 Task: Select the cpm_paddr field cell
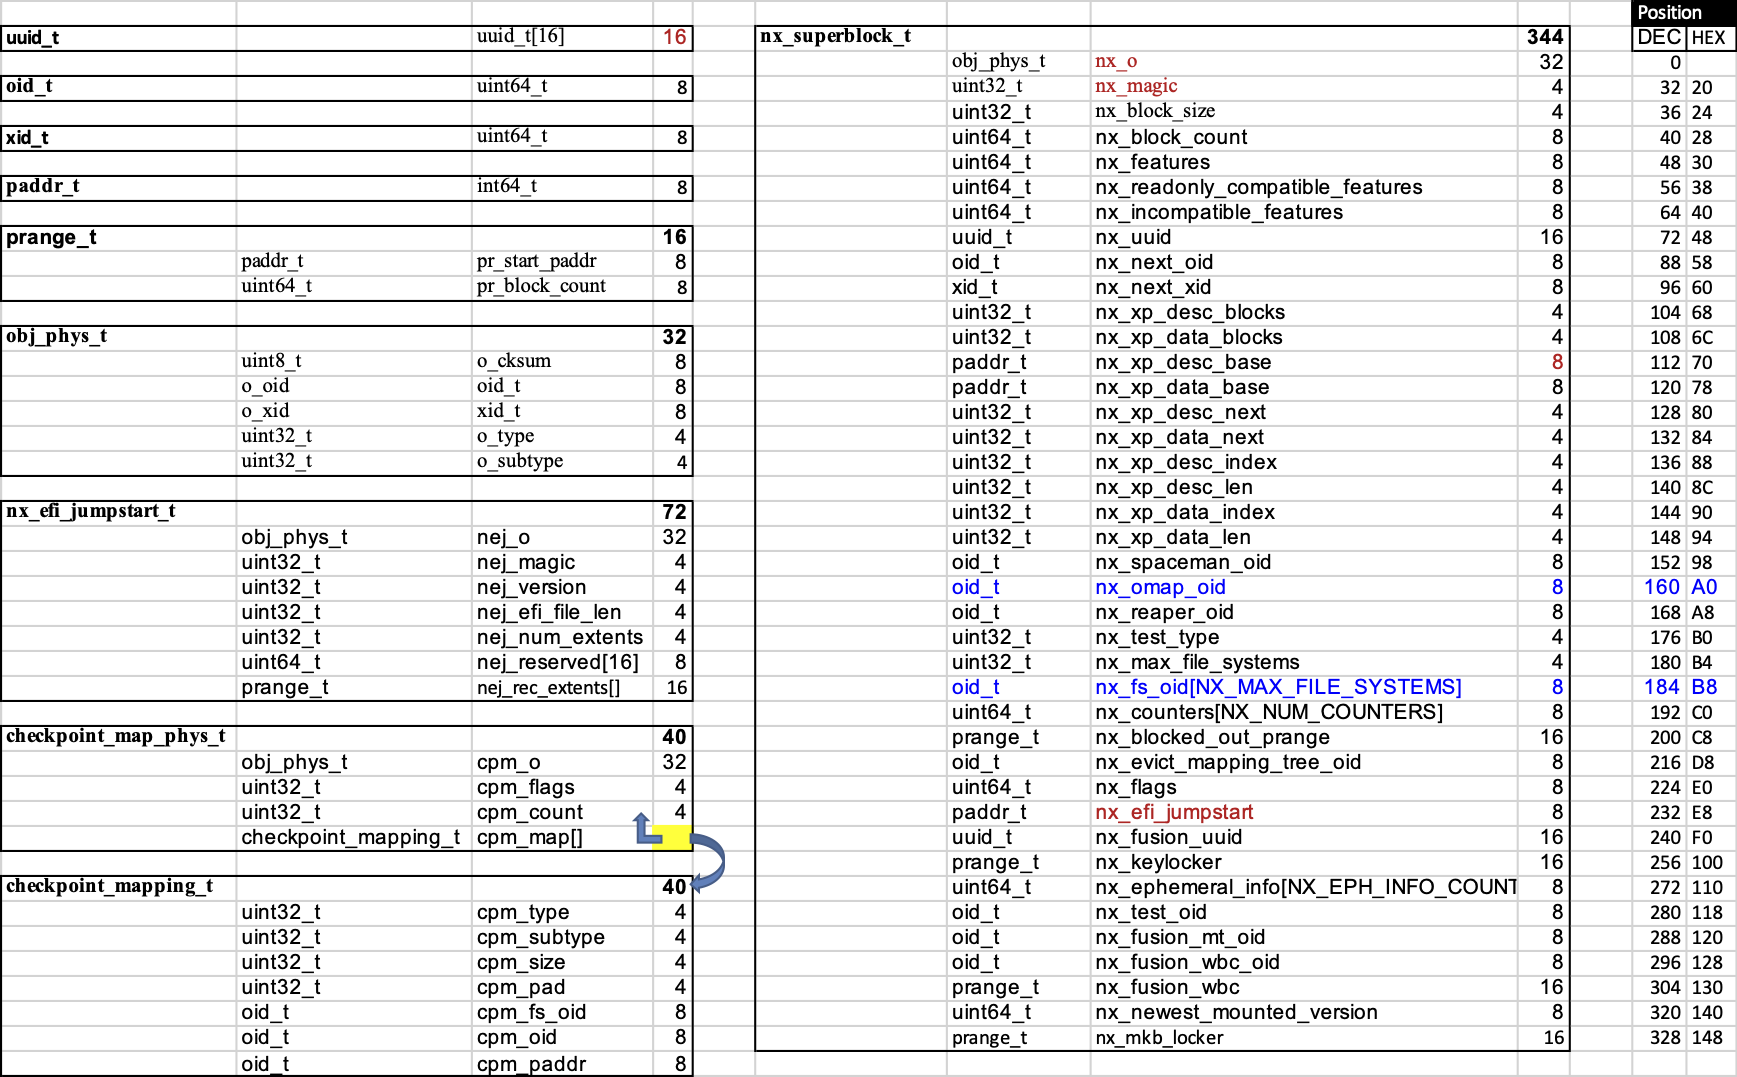(562, 1064)
